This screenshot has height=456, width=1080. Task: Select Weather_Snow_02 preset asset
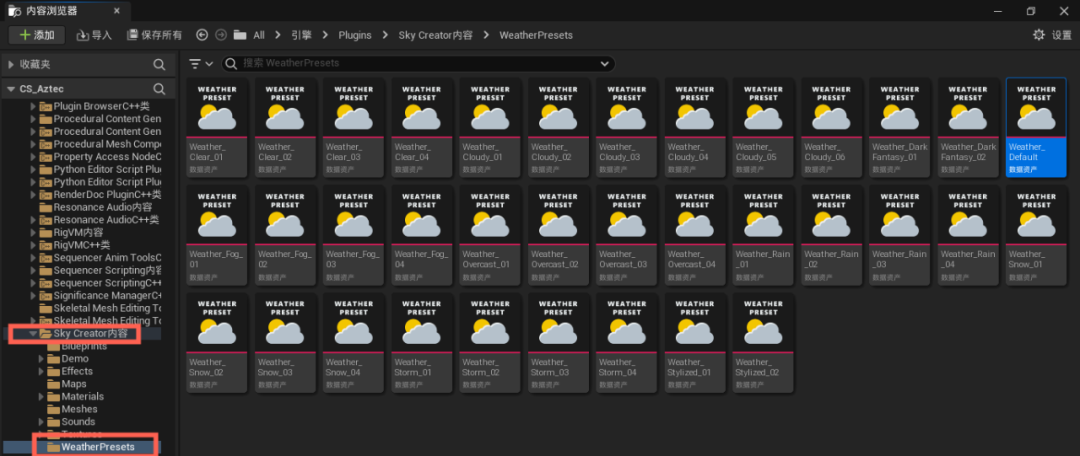click(217, 342)
